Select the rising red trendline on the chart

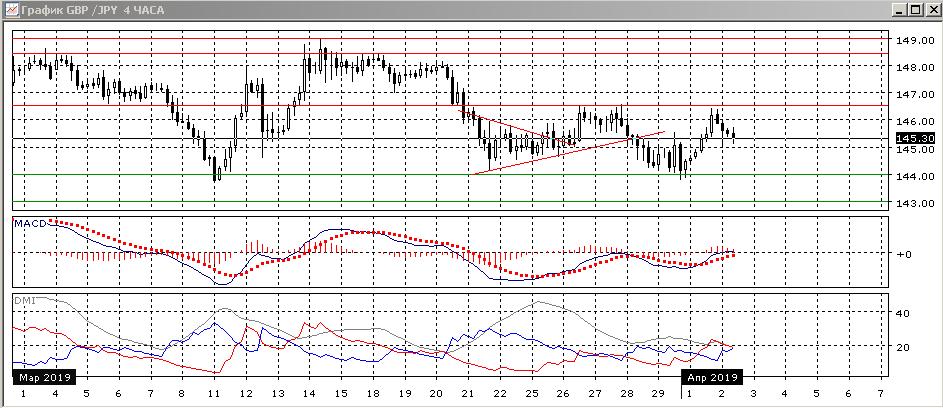coord(570,152)
